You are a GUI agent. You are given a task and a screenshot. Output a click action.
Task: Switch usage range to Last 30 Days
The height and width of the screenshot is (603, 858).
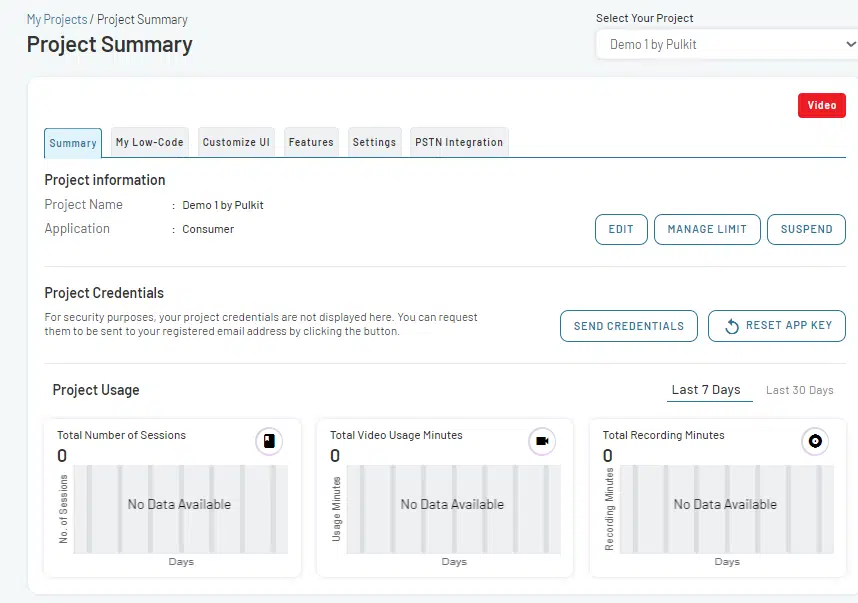pos(799,390)
